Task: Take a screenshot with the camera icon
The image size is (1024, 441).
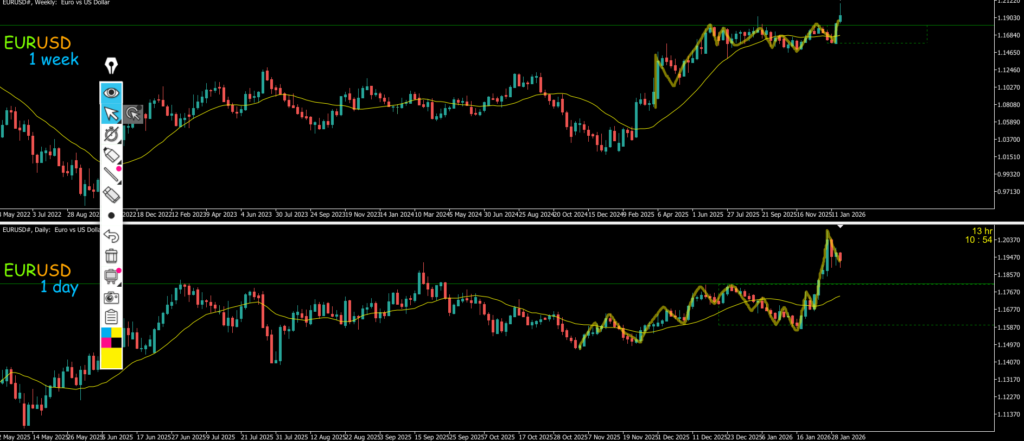Action: [x=111, y=297]
